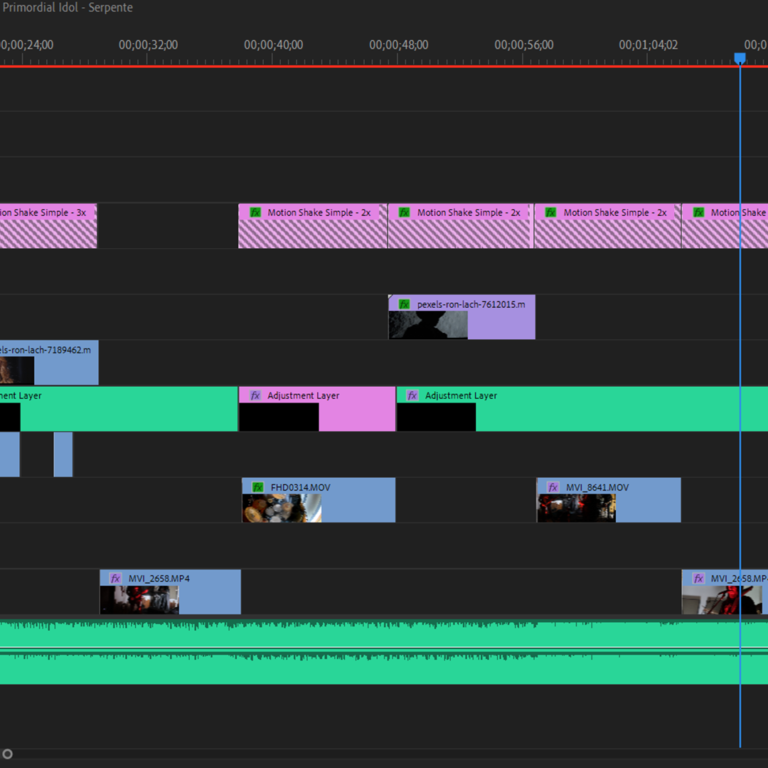Click fx badge on MVI_8641.MOV clip

point(551,487)
